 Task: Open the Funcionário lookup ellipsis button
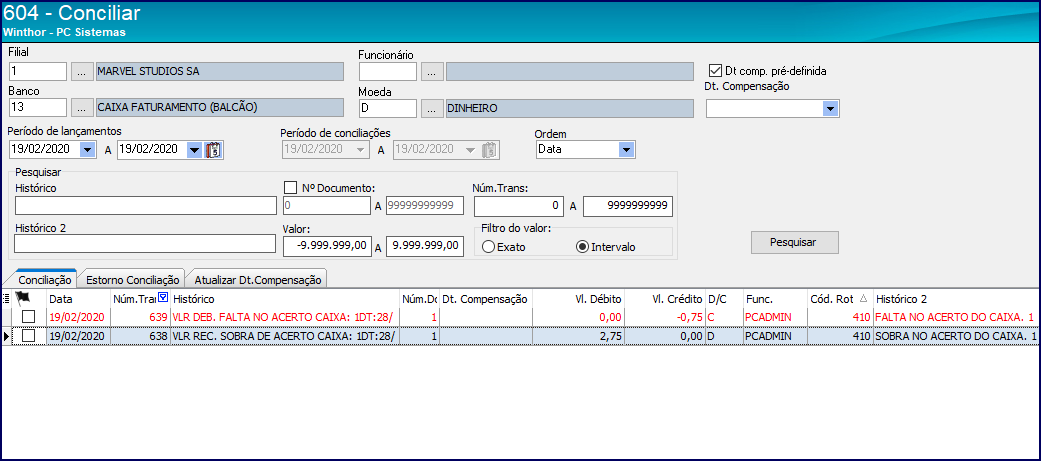[x=431, y=72]
